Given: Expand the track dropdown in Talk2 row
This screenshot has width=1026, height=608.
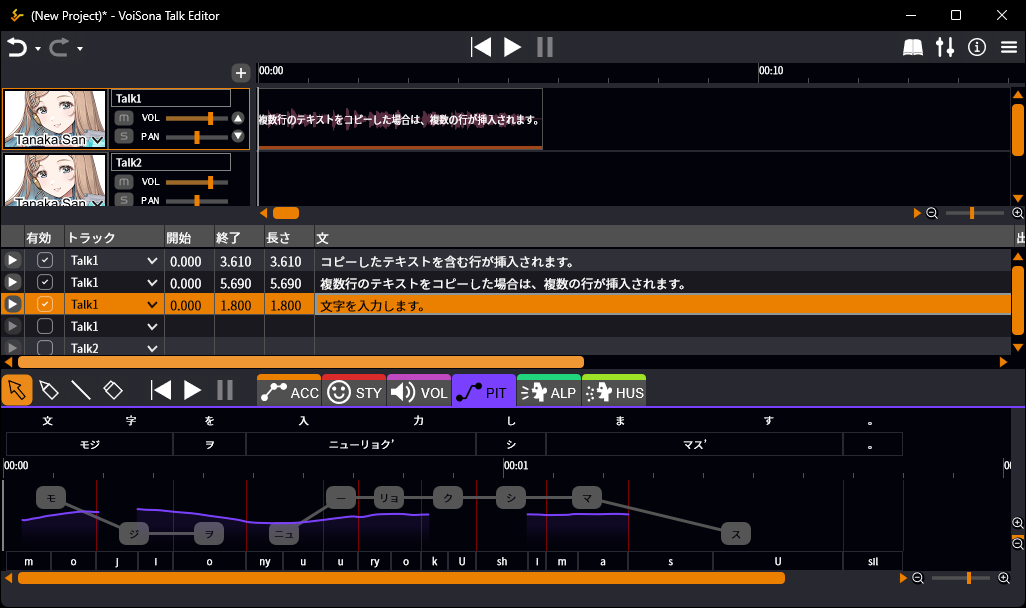Looking at the screenshot, I should 152,348.
